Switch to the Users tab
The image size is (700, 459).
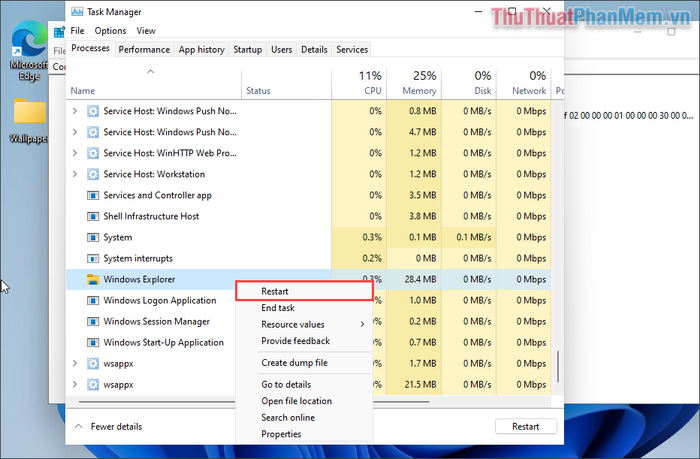point(282,50)
